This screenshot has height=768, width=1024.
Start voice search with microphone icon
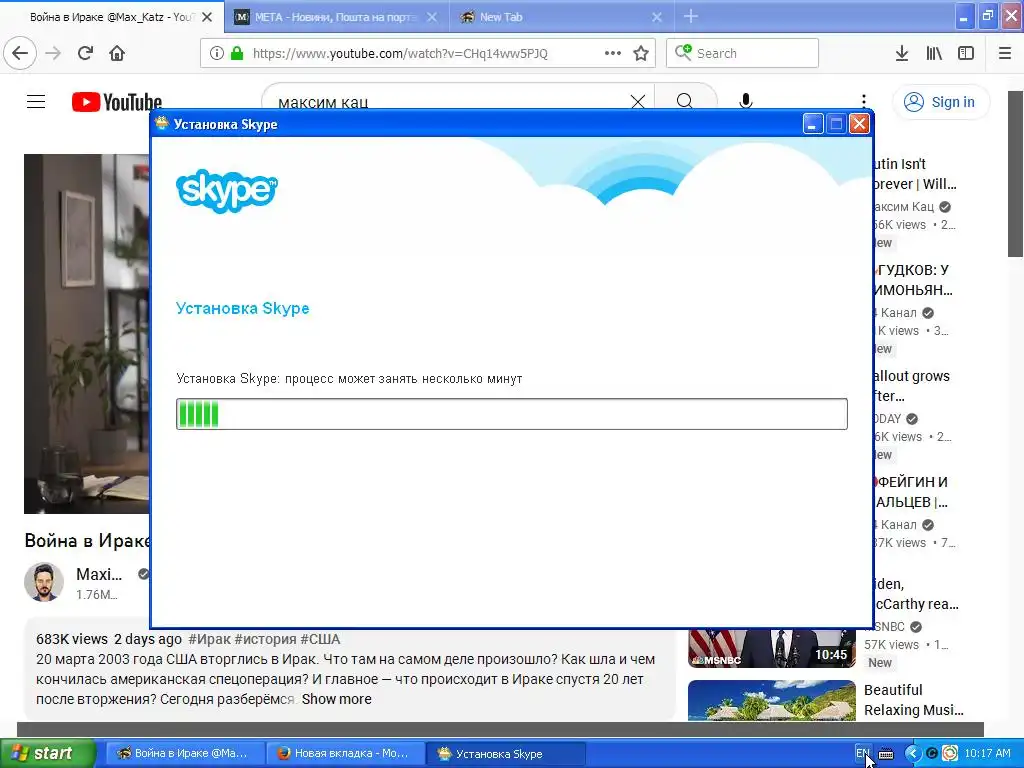click(746, 101)
